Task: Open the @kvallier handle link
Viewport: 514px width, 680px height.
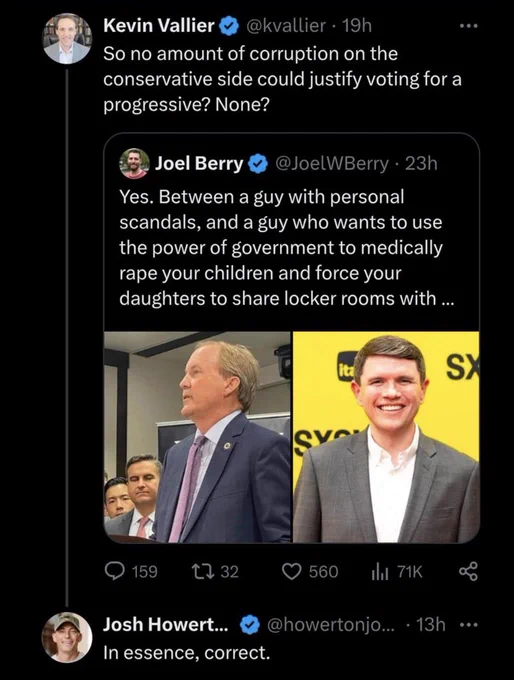Action: click(286, 26)
